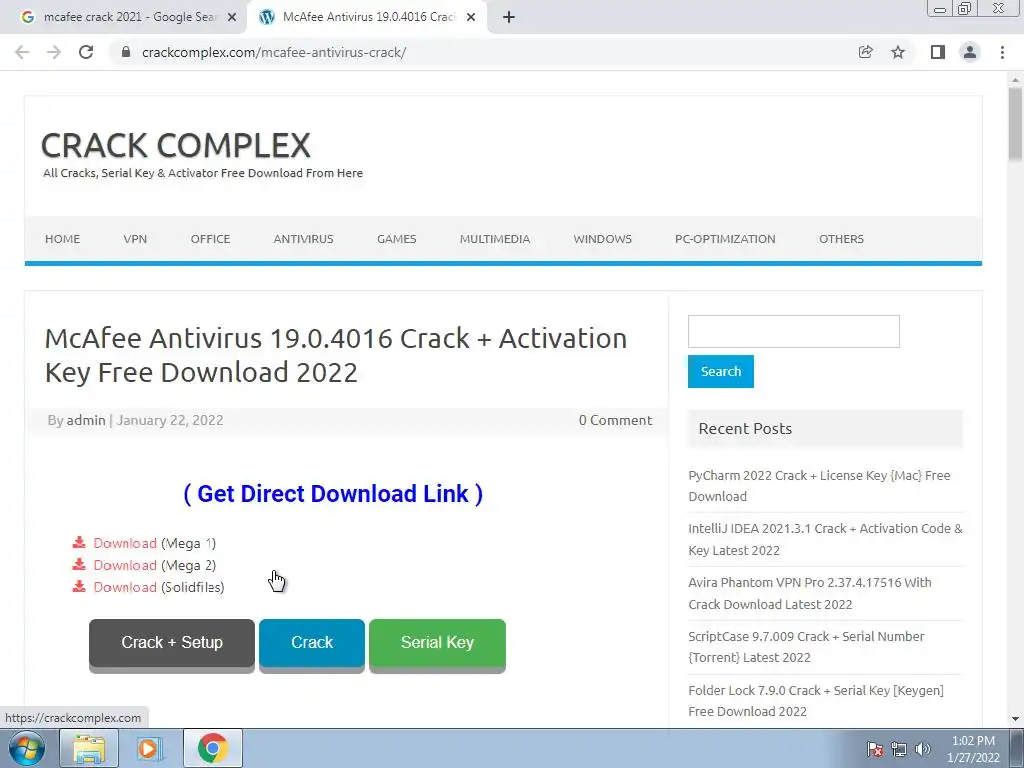The image size is (1024, 768).
Task: Click Get Direct Download Link heading
Action: (x=333, y=494)
